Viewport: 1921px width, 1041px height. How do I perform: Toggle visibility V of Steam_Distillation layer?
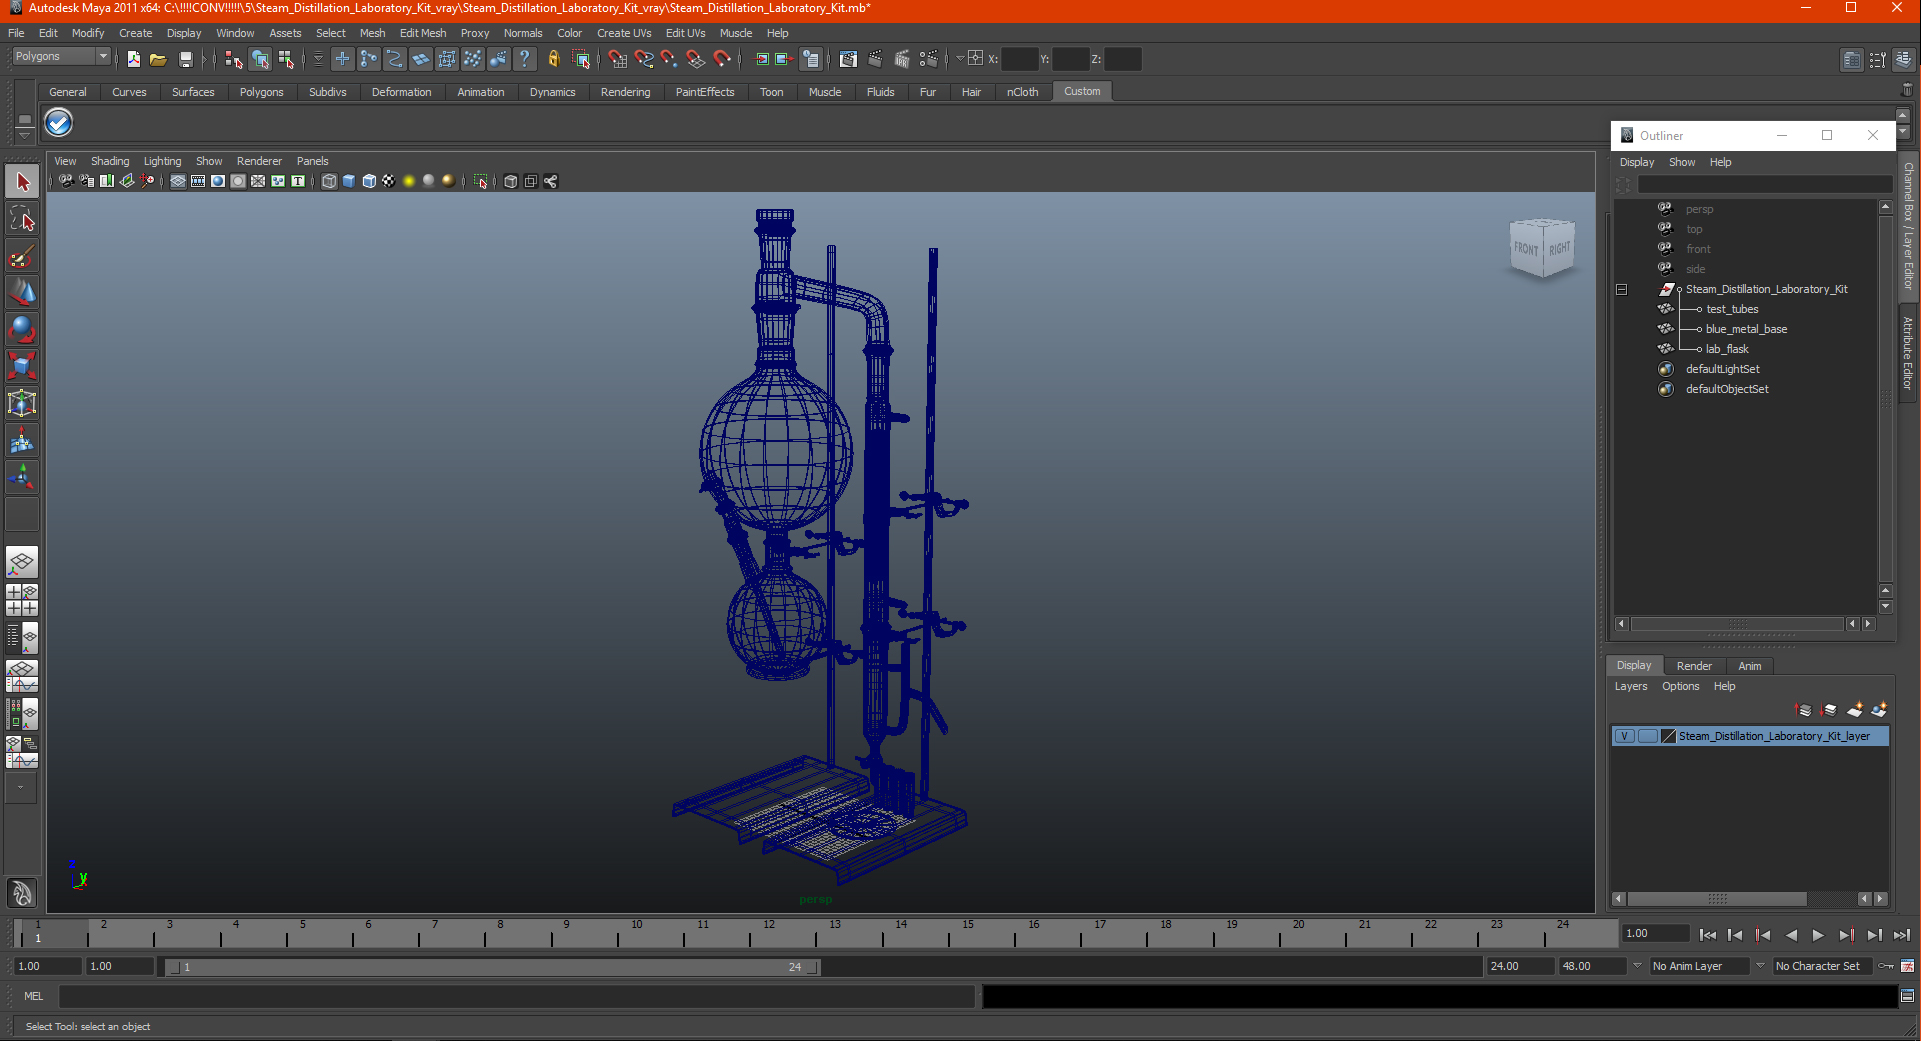coord(1625,736)
